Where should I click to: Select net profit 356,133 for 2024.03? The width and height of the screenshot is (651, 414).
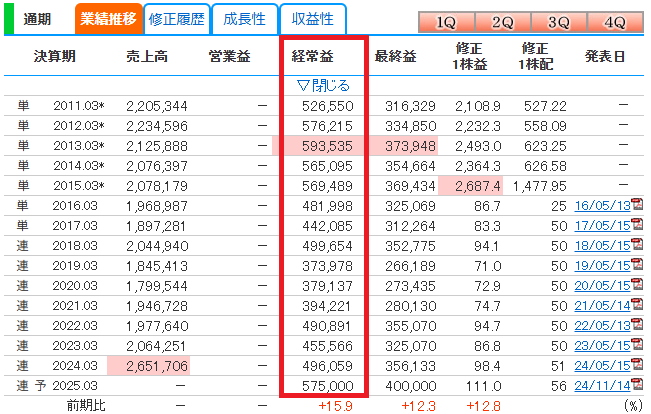[411, 366]
